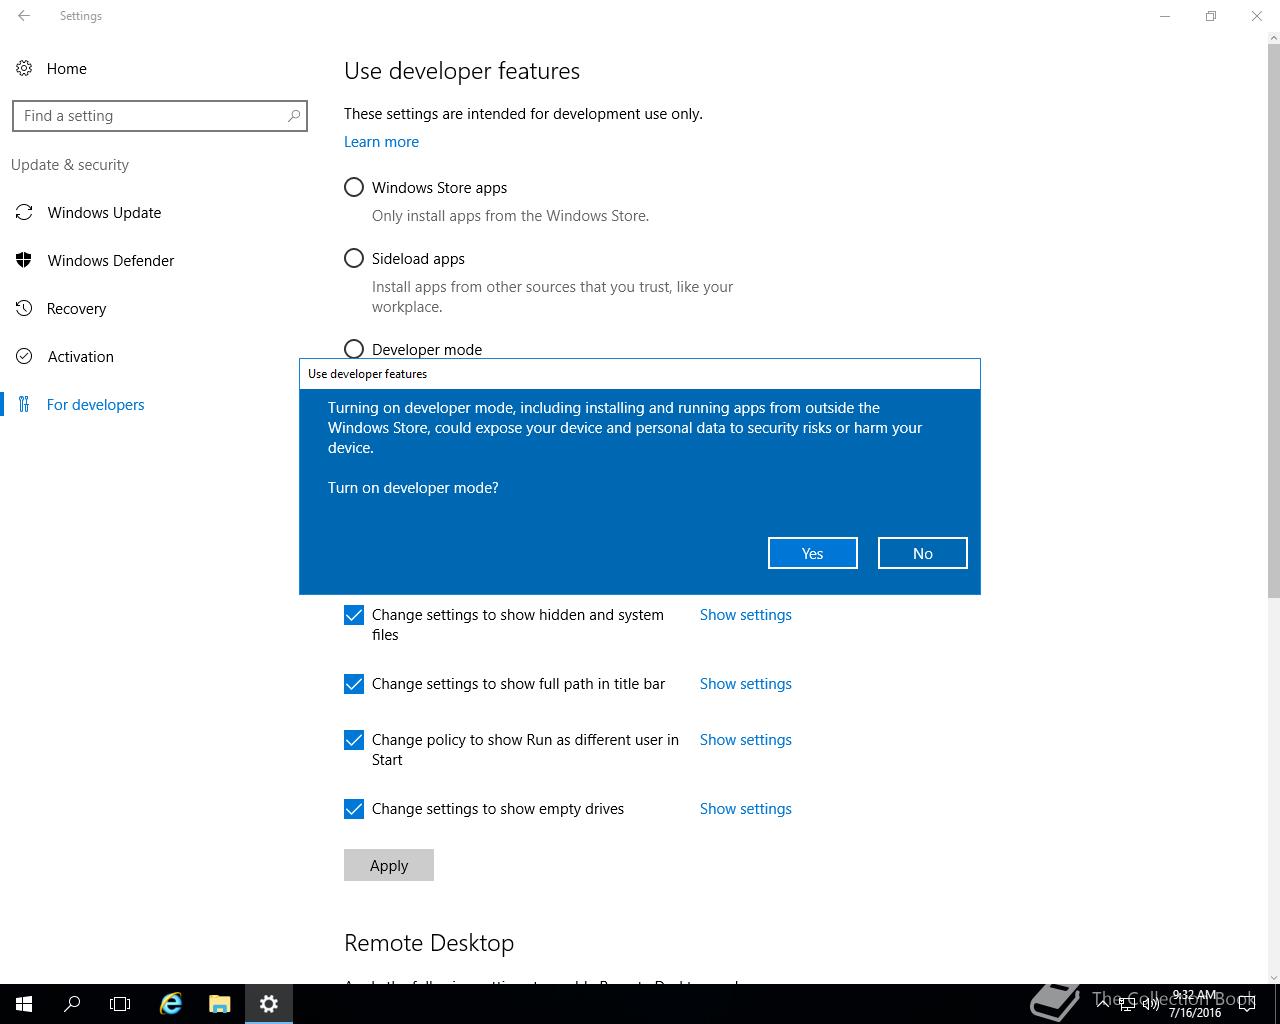Select Windows Store apps radio button
Image resolution: width=1280 pixels, height=1024 pixels.
tap(354, 187)
